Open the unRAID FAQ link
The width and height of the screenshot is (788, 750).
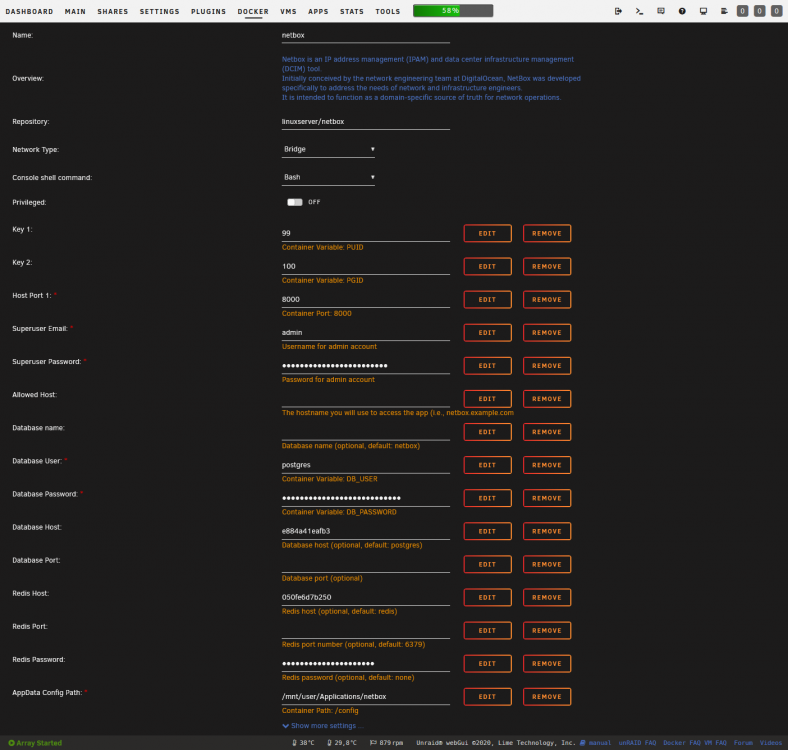coord(637,742)
